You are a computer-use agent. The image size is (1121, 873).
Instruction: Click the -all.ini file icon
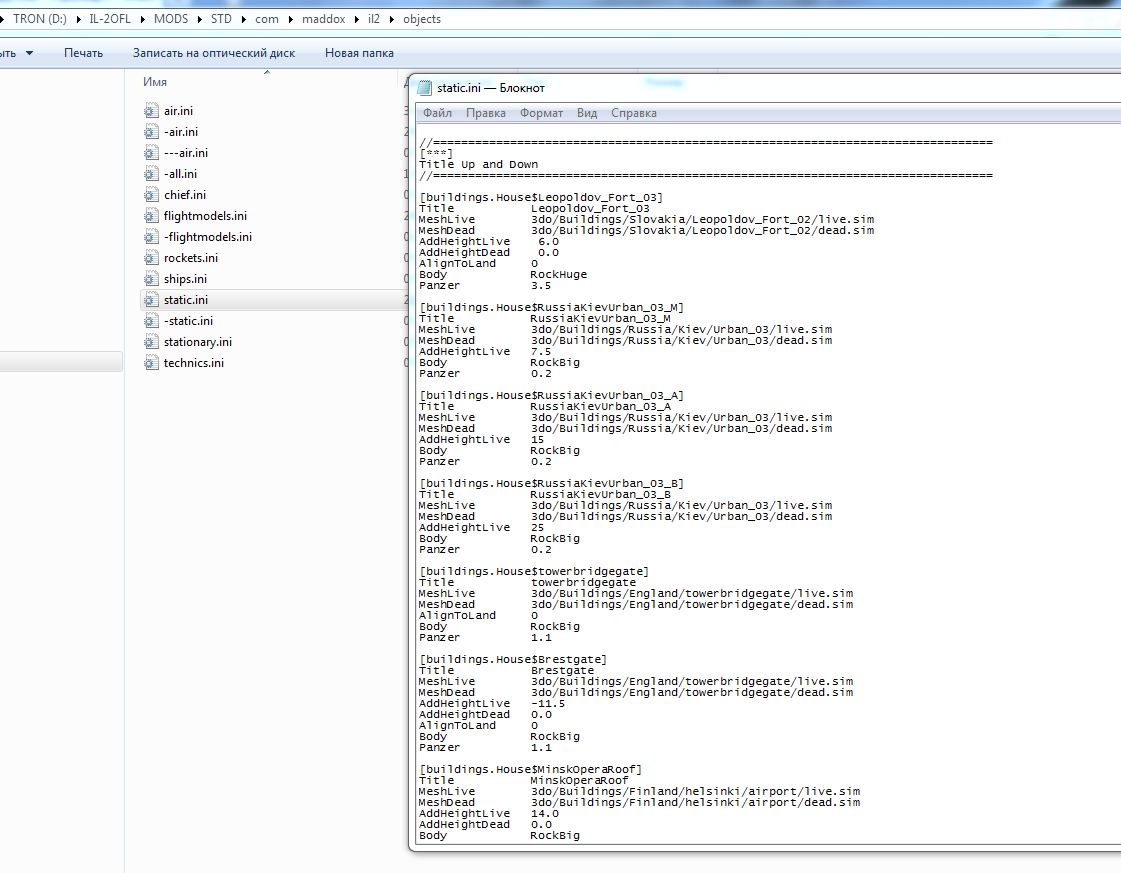[x=151, y=174]
